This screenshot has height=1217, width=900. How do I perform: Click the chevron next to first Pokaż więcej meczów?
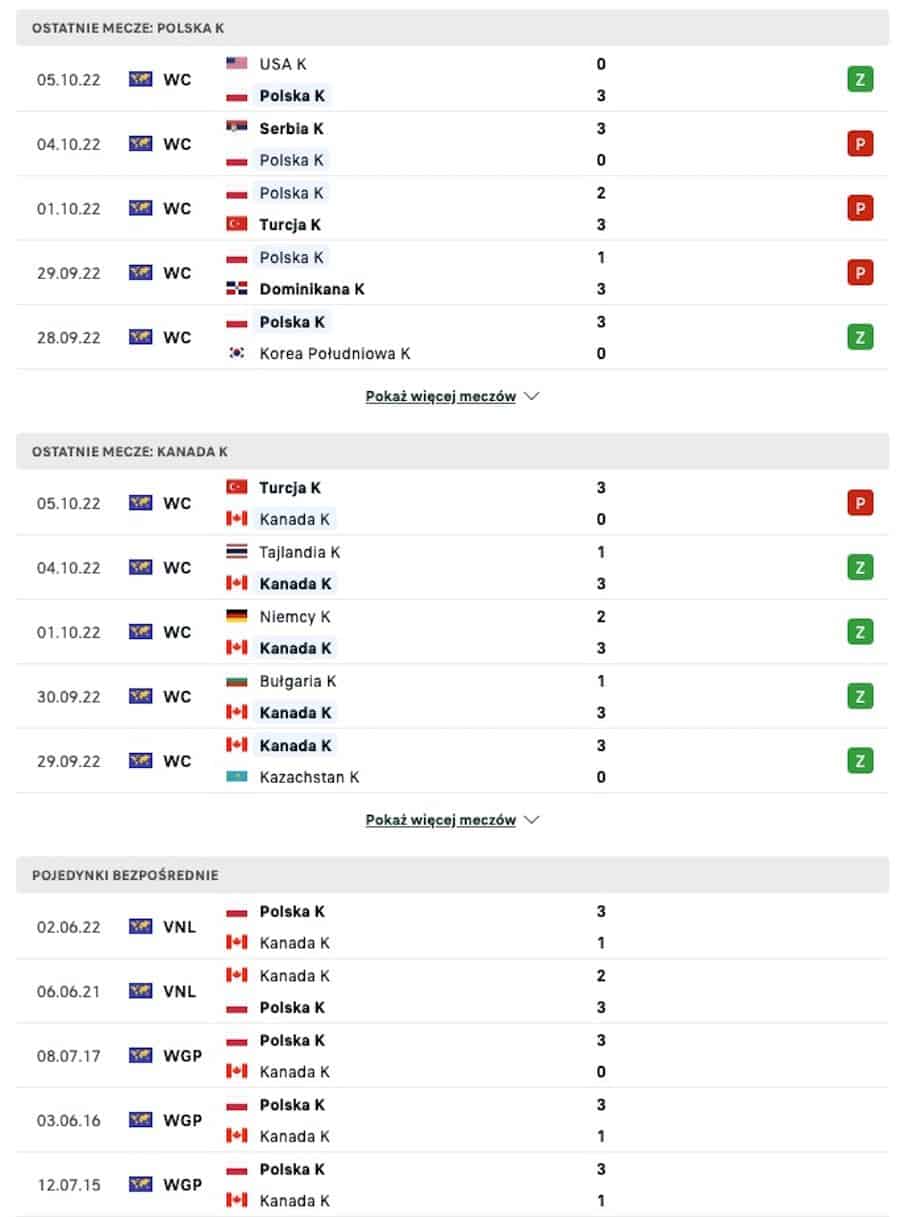coord(532,396)
